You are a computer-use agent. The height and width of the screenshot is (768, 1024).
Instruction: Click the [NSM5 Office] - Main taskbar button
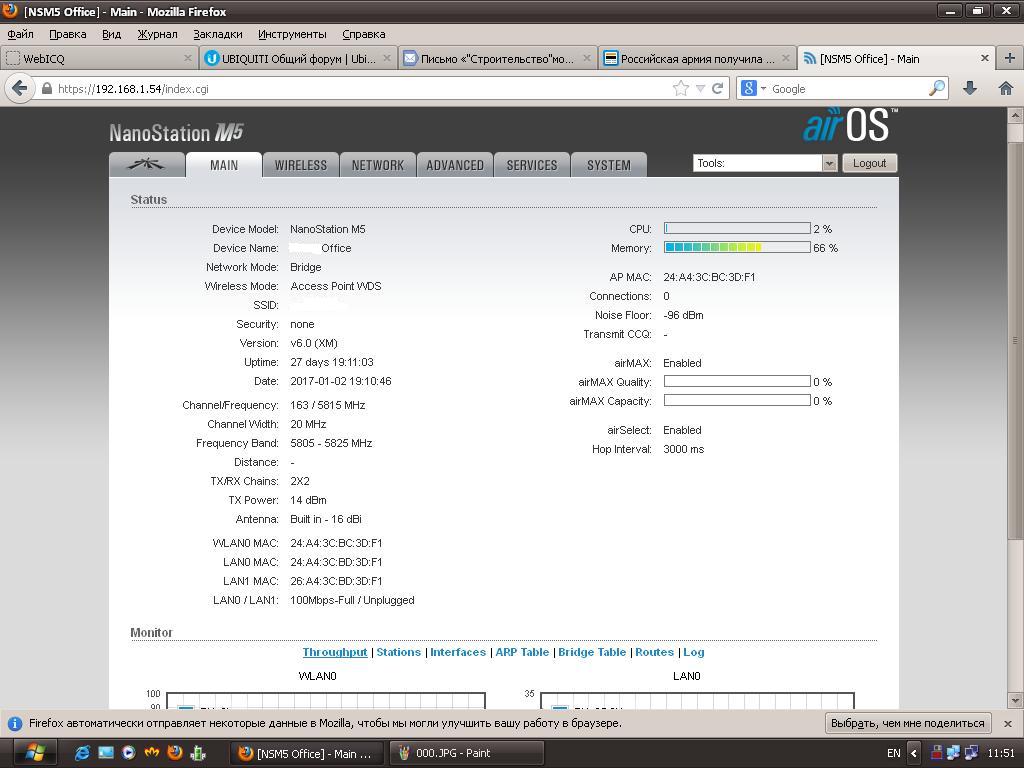click(307, 753)
